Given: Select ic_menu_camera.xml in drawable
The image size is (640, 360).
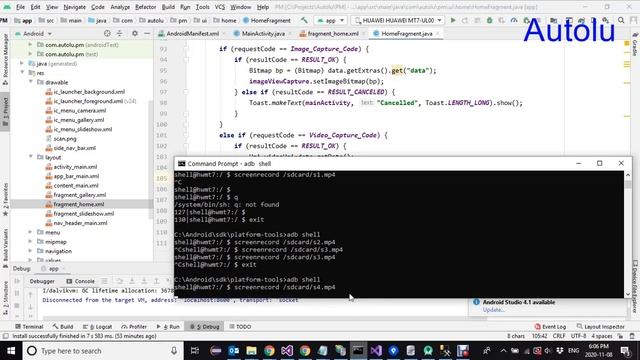Looking at the screenshot, I should point(80,110).
